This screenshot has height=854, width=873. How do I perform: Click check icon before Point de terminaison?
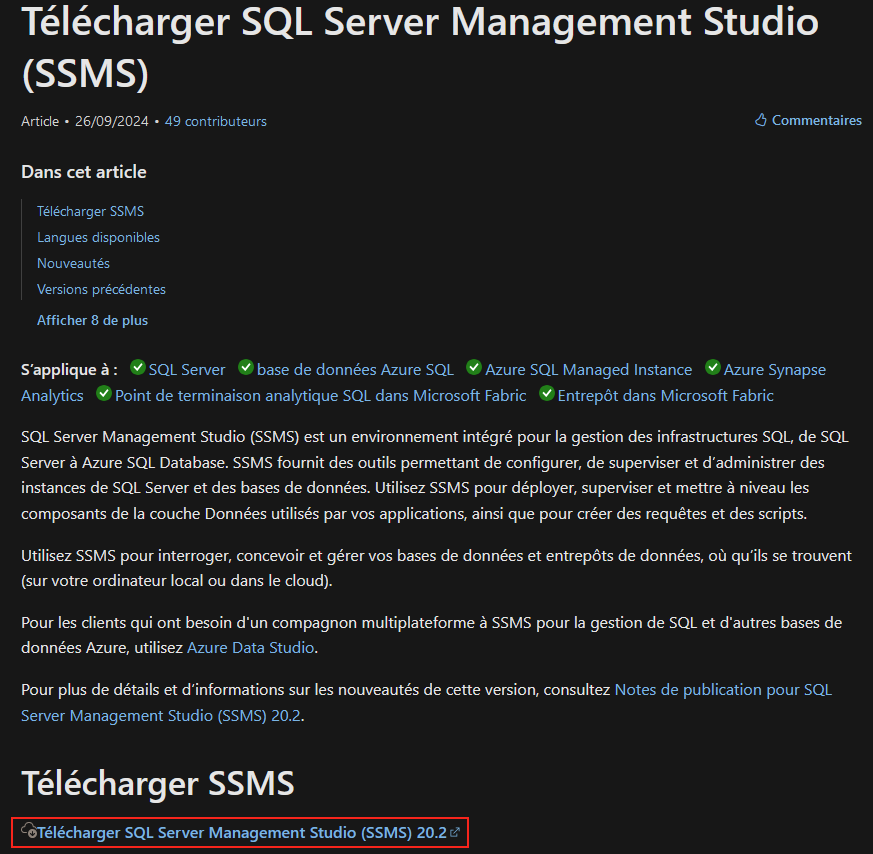[x=104, y=394]
